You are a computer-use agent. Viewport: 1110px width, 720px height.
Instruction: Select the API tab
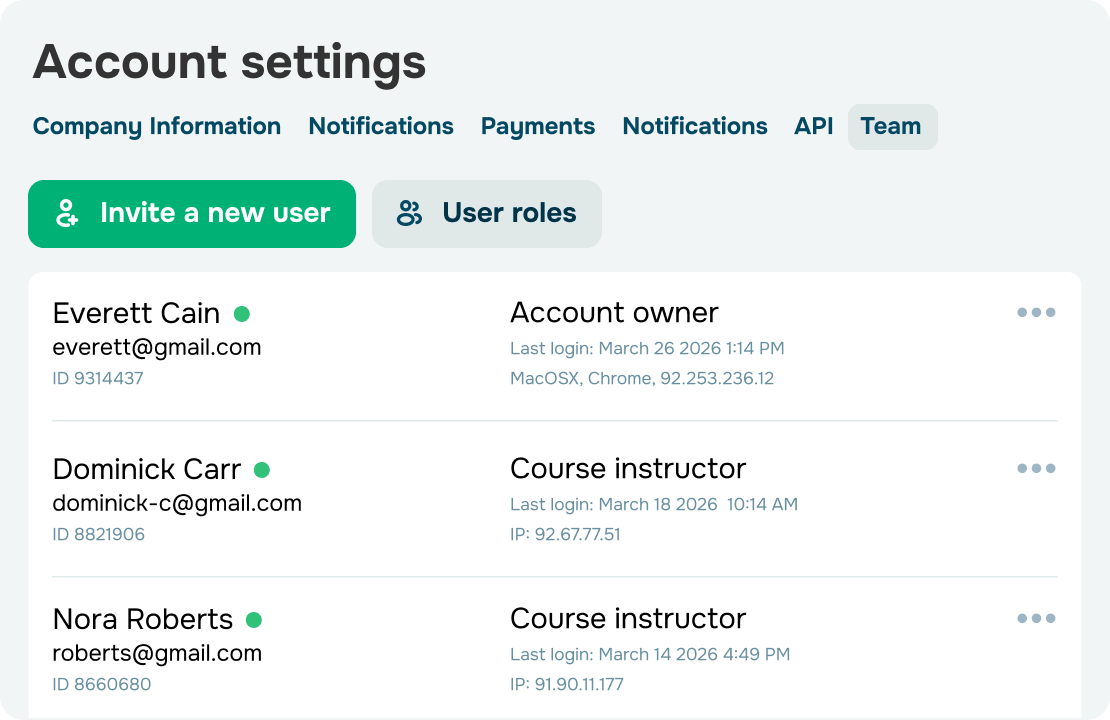pyautogui.click(x=814, y=126)
